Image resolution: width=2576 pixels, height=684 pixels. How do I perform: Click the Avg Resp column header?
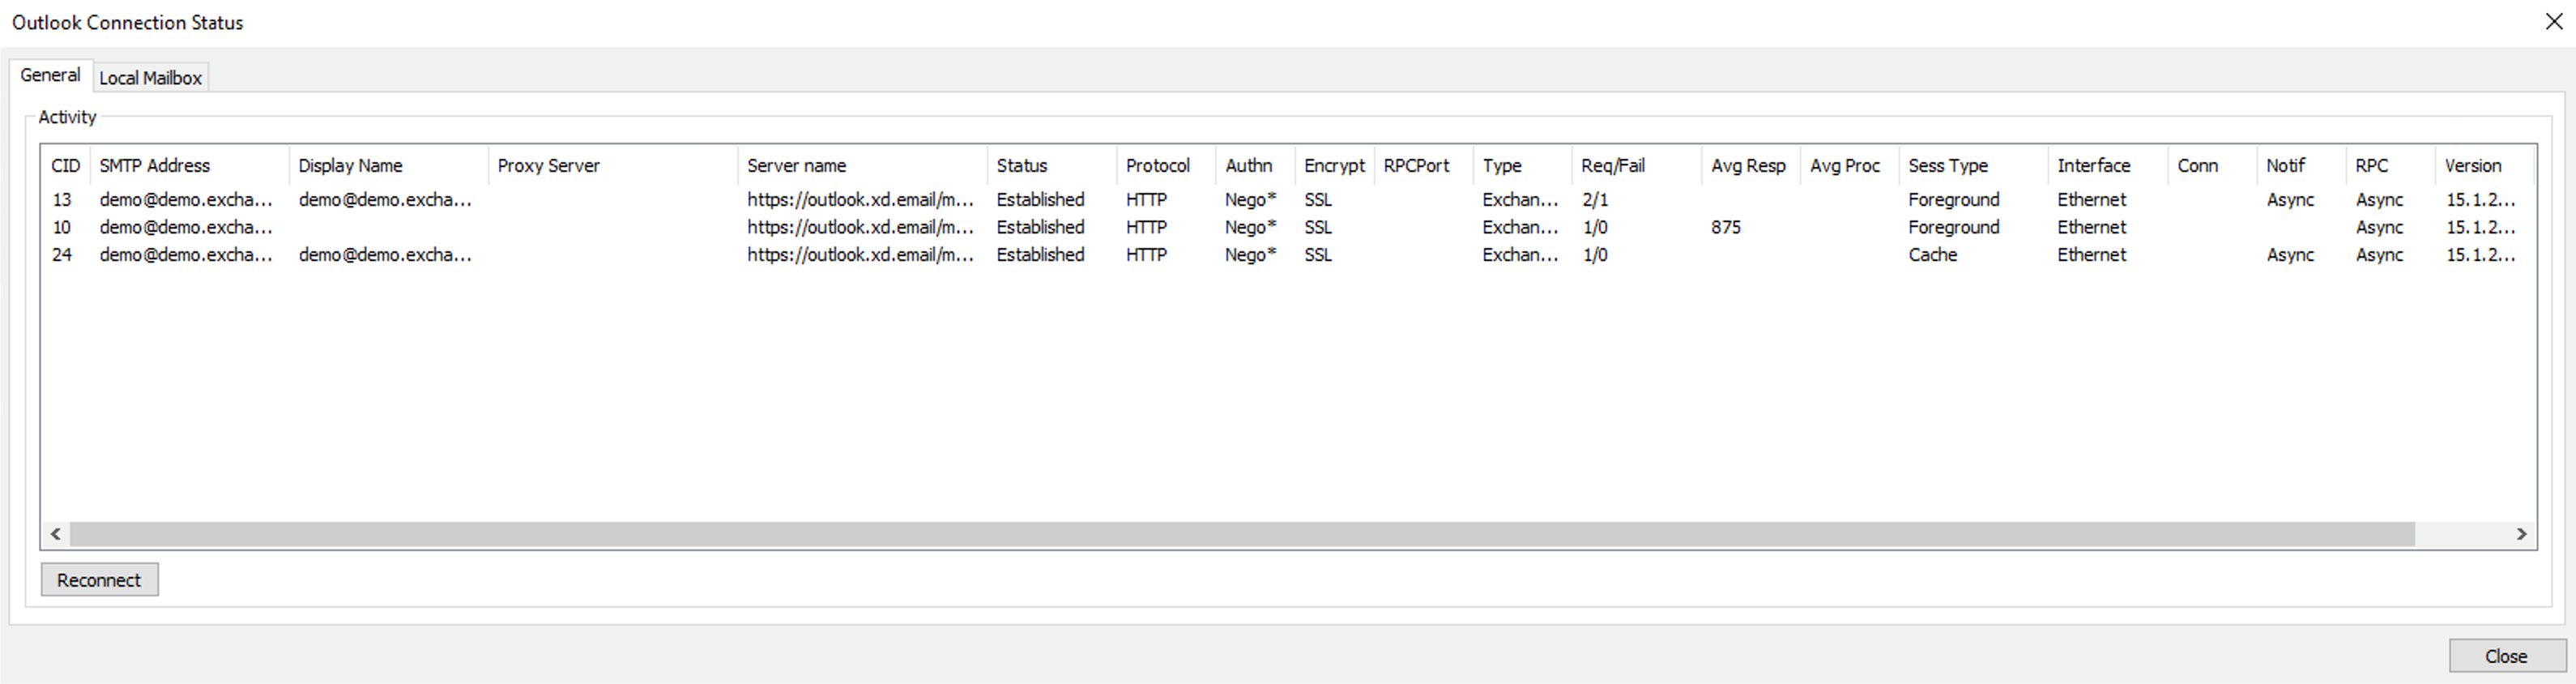click(1747, 166)
